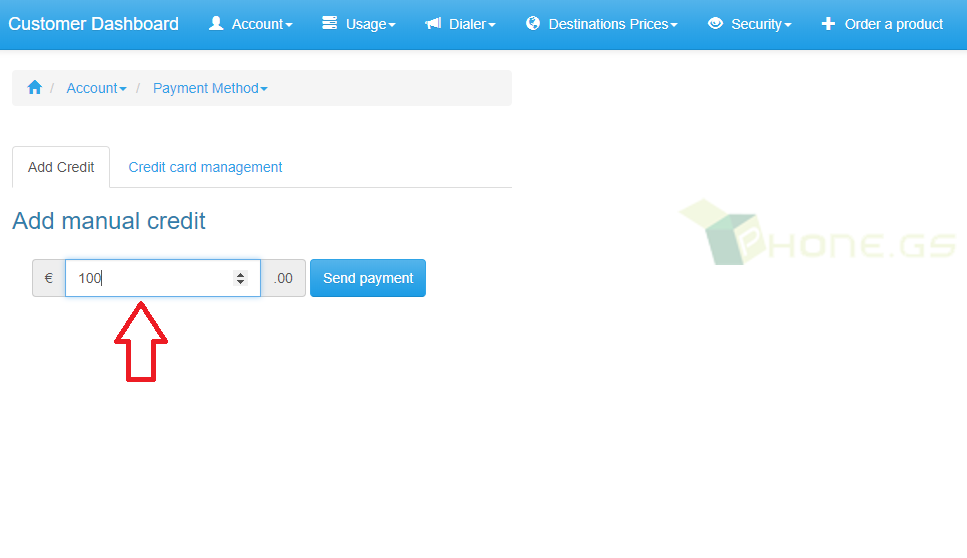The image size is (967, 558).
Task: Click the plus icon beside Order a product
Action: coord(828,23)
